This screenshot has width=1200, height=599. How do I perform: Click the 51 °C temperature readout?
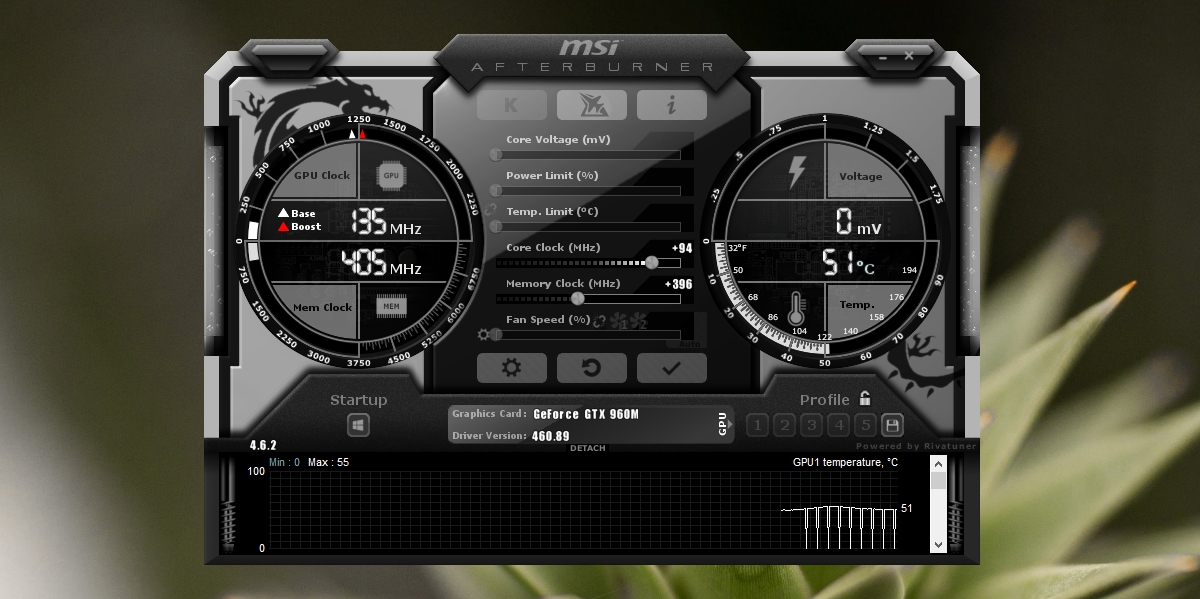point(848,264)
